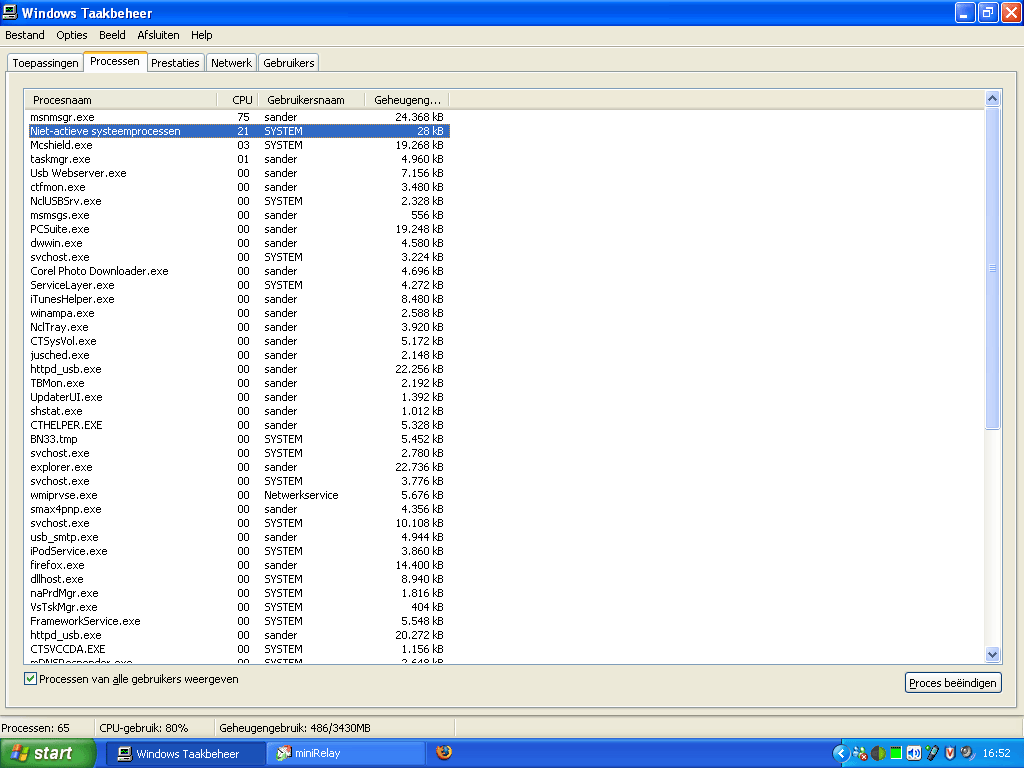This screenshot has width=1024, height=768.
Task: Switch to the Prestaties tab
Action: point(175,63)
